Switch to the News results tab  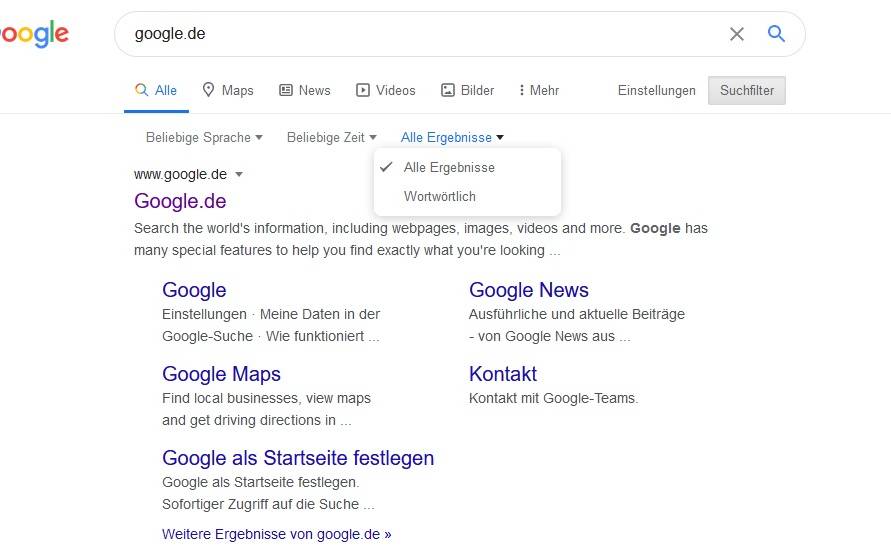[304, 90]
